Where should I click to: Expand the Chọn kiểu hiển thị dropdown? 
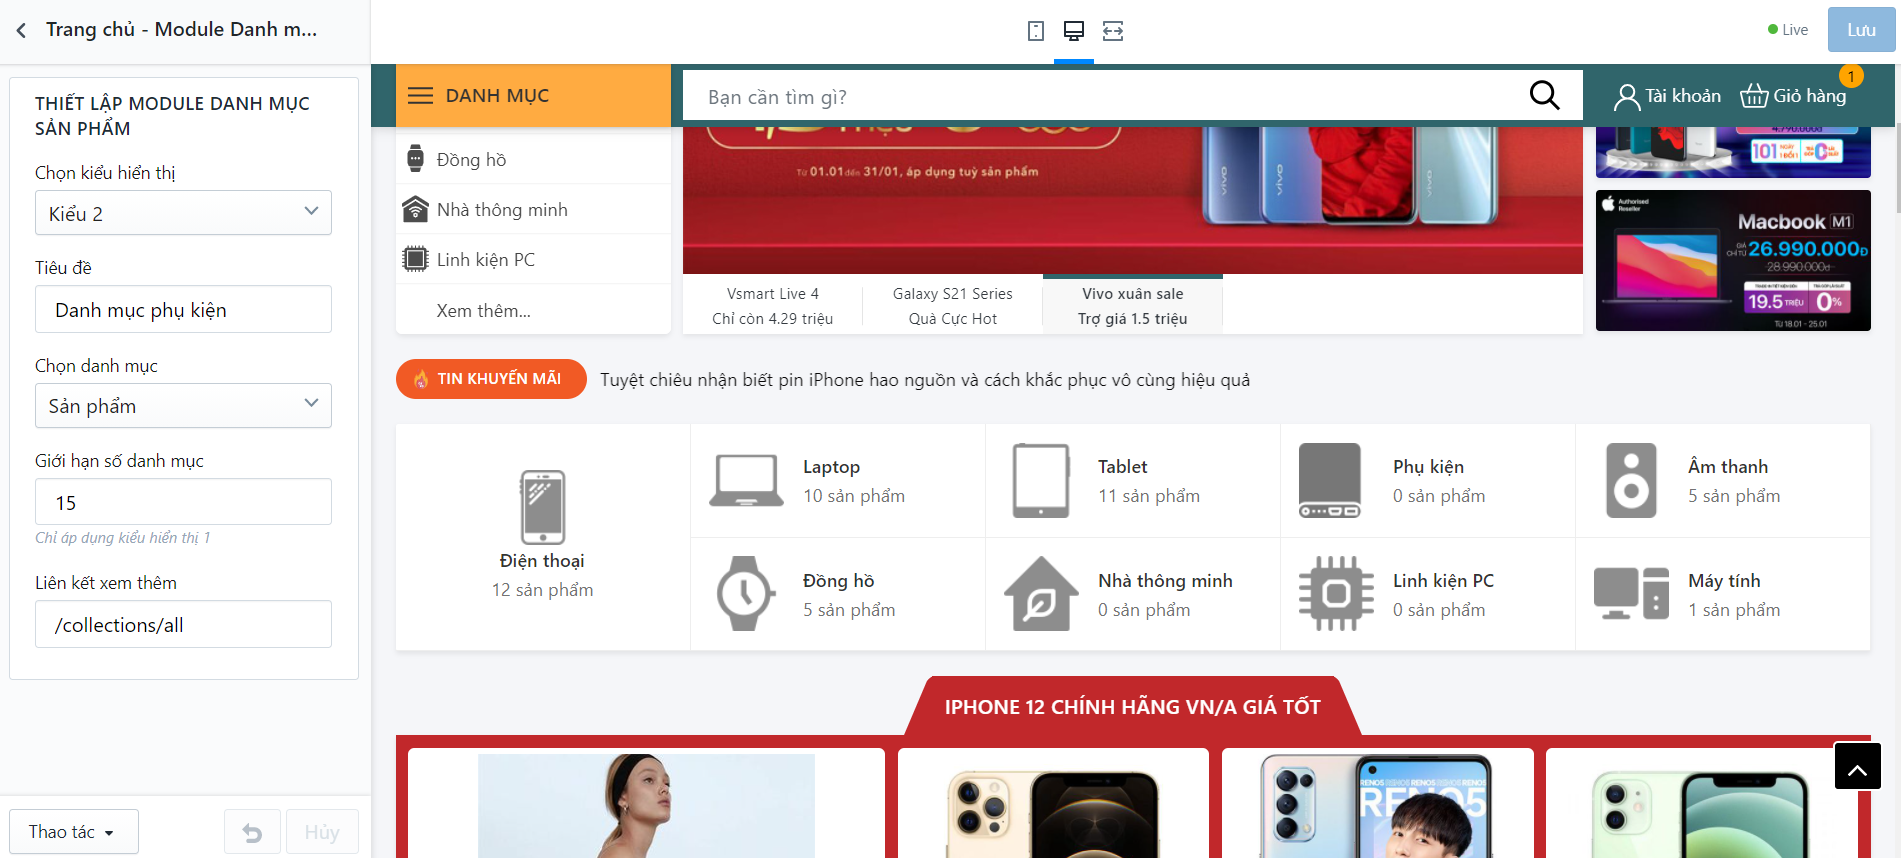pos(183,213)
